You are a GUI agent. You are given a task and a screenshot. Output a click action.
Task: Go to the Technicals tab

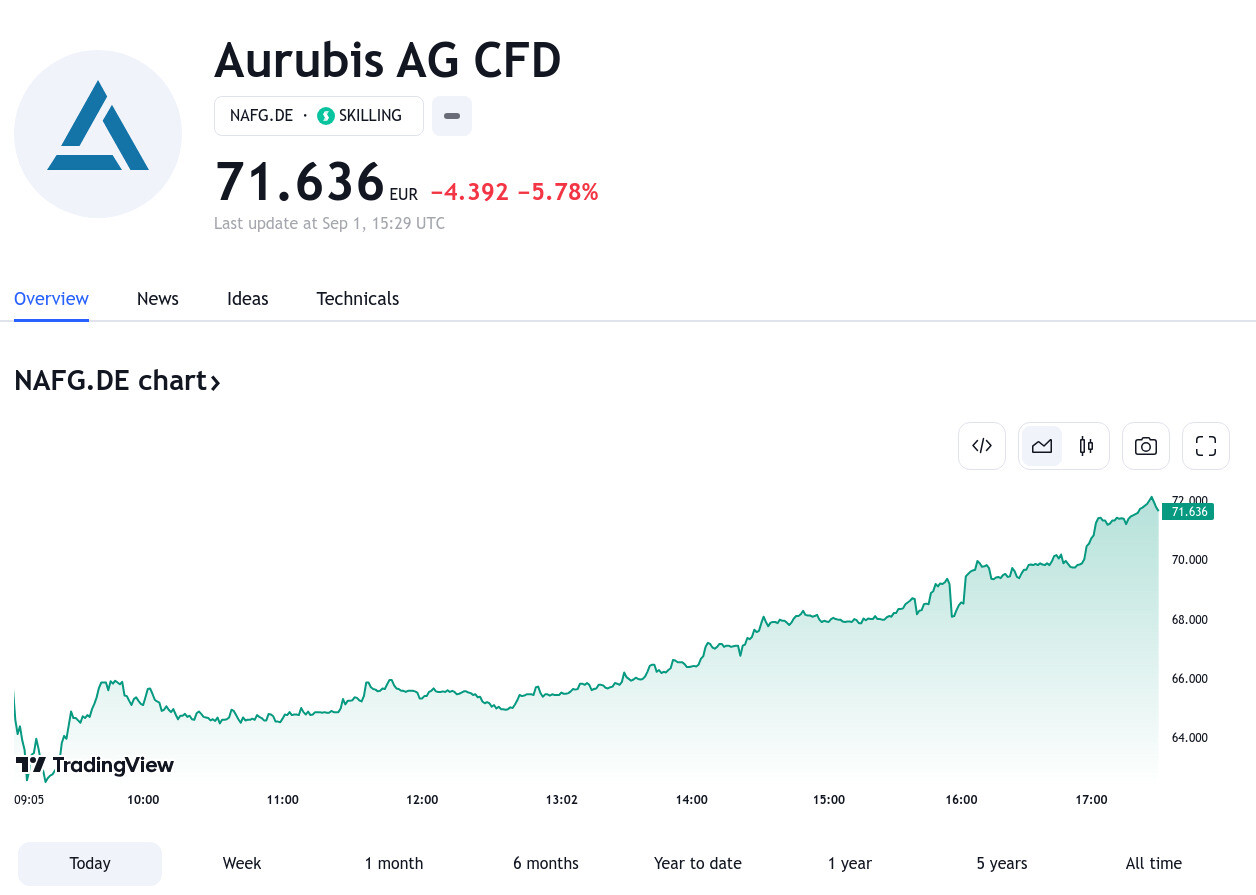[358, 299]
